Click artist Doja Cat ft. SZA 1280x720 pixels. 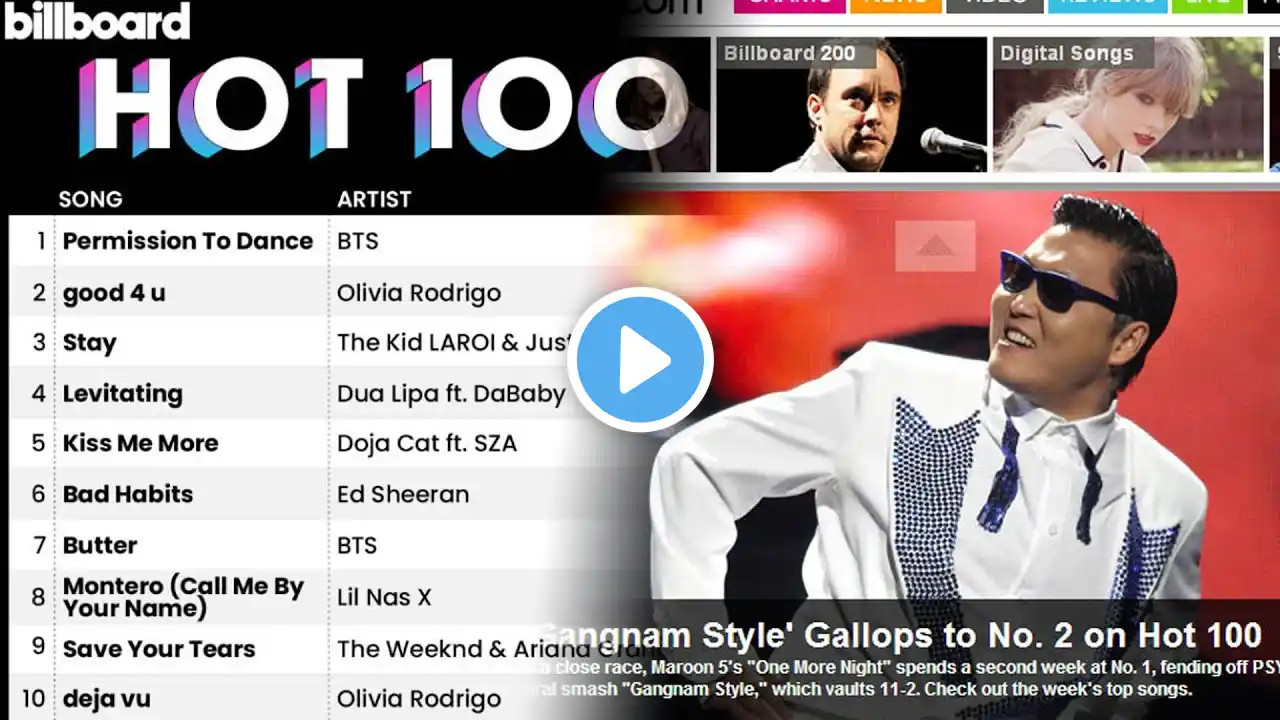(427, 443)
